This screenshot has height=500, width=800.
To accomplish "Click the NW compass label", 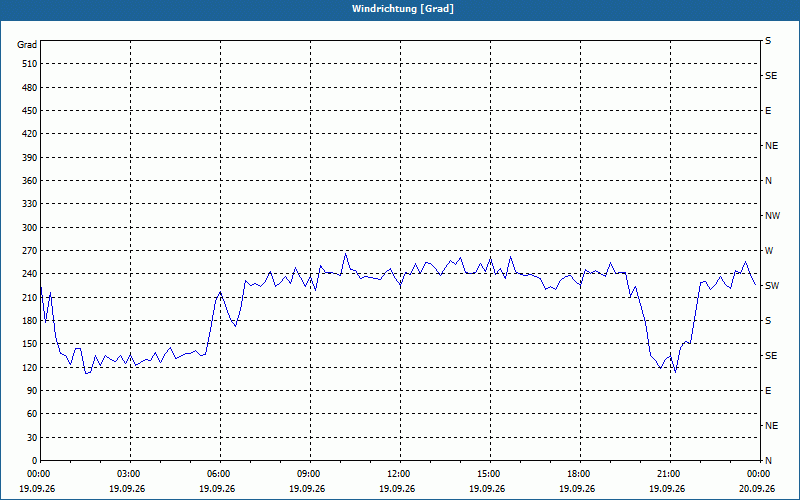I will [772, 216].
